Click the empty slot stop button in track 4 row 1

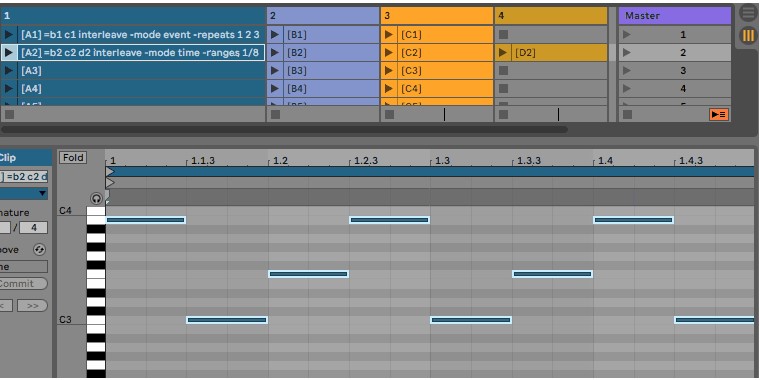tap(504, 34)
